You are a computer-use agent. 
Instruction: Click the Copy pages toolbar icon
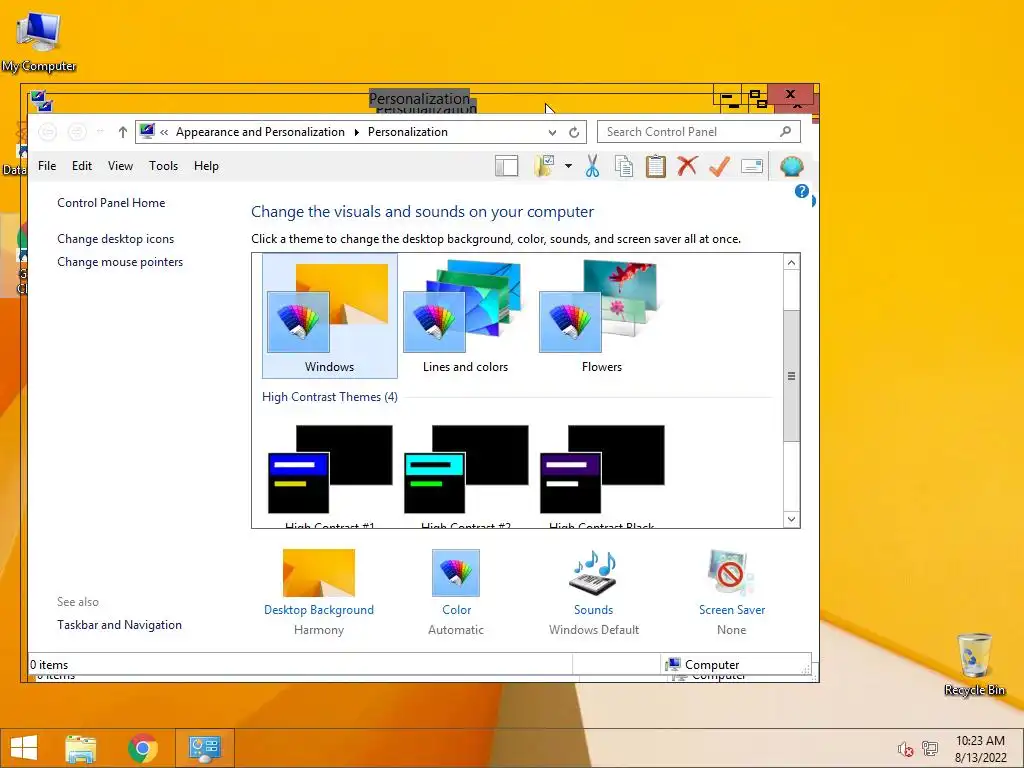coord(624,166)
